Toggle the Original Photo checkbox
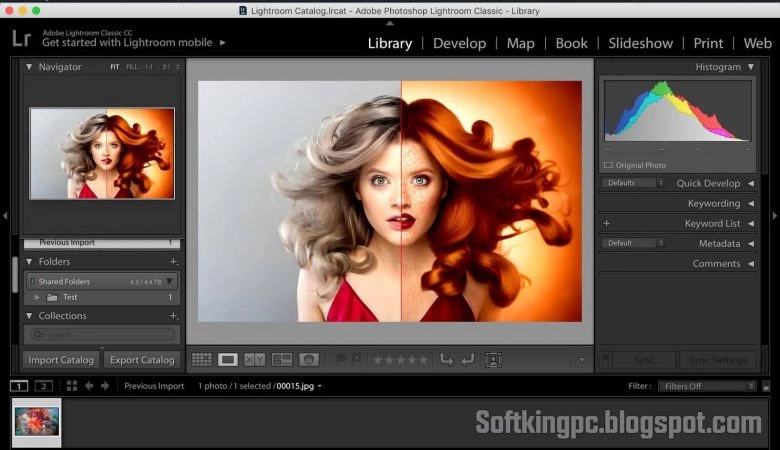 (x=608, y=165)
